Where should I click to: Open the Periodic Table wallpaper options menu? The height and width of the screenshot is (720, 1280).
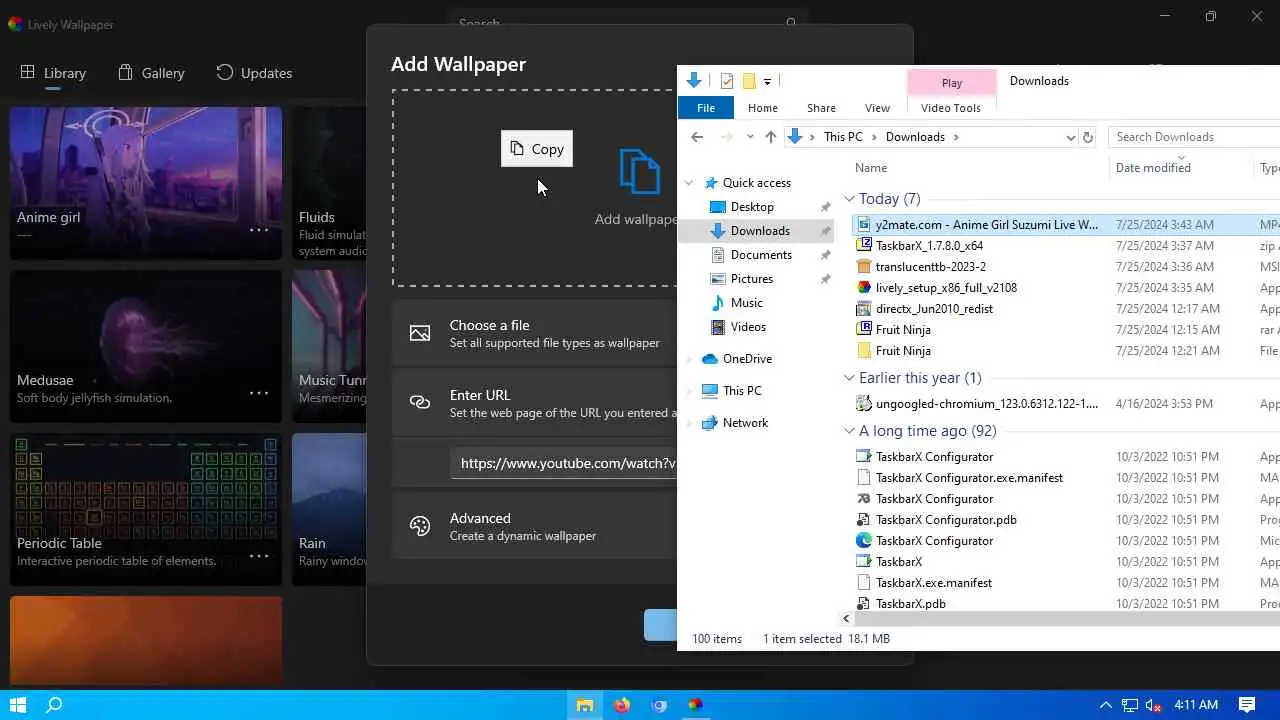point(259,555)
